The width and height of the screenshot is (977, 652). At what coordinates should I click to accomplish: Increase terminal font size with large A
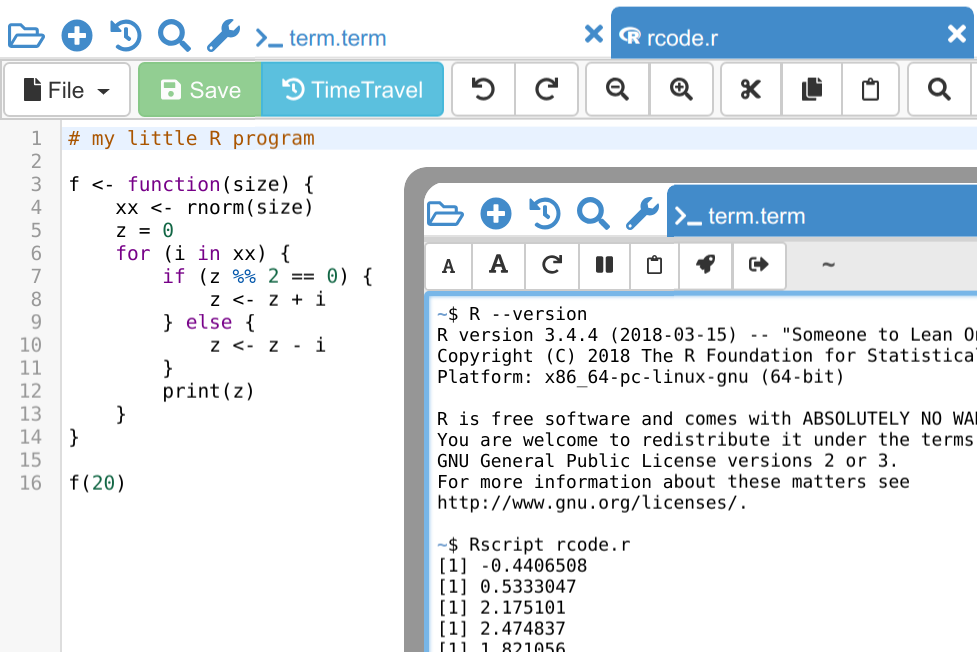pos(498,265)
